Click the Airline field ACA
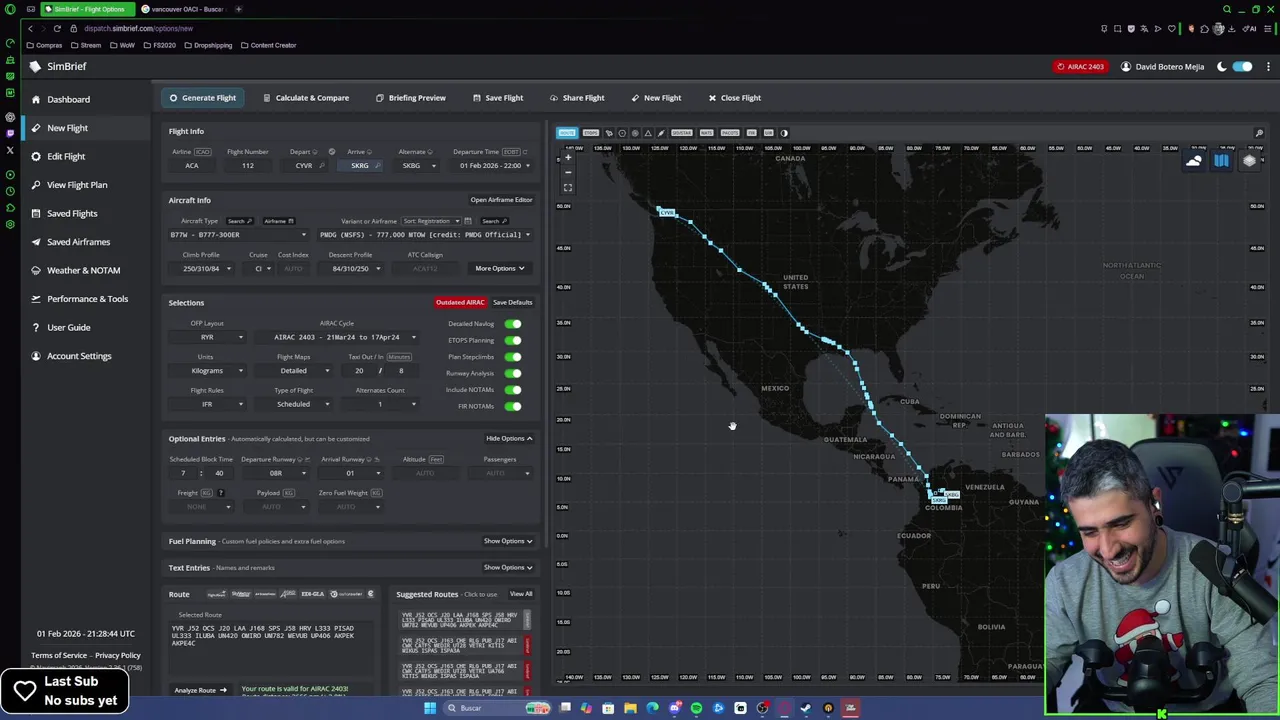Image resolution: width=1280 pixels, height=720 pixels. pos(192,166)
